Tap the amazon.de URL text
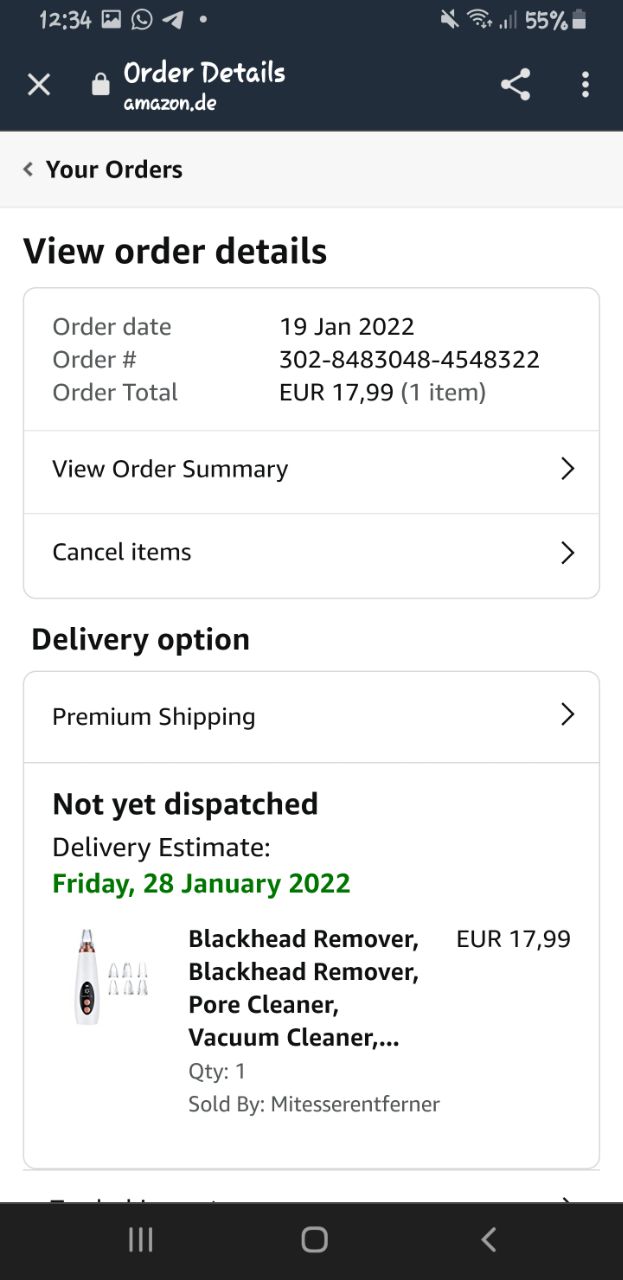Viewport: 623px width, 1280px height. [170, 103]
